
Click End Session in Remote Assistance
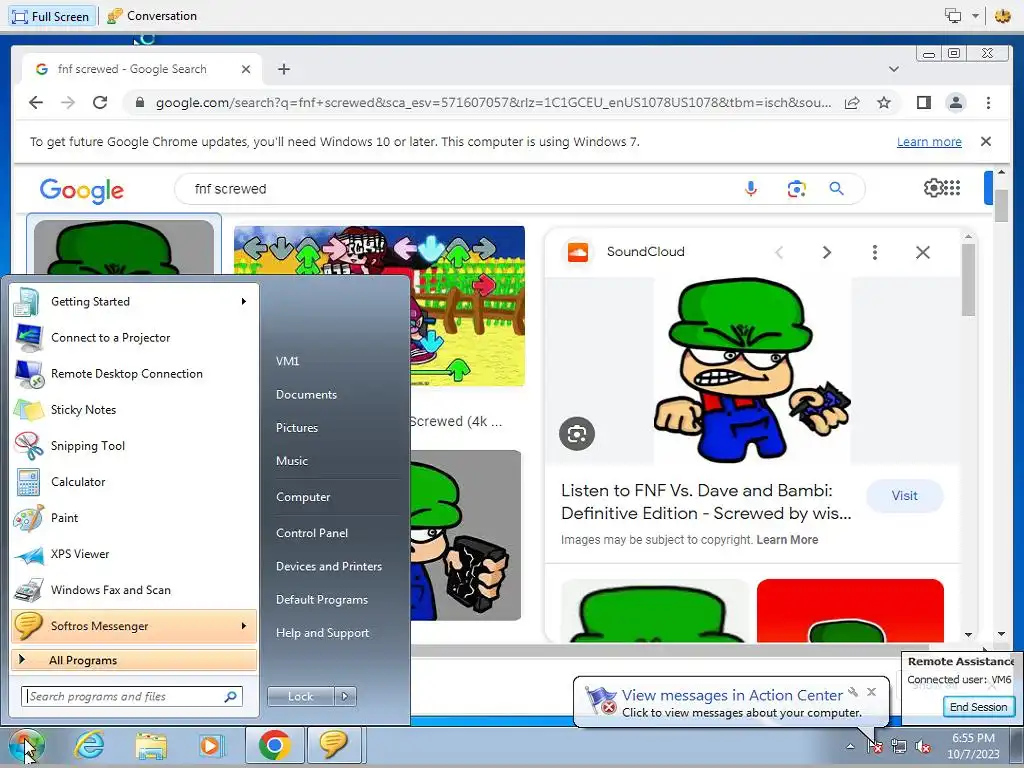coord(978,707)
